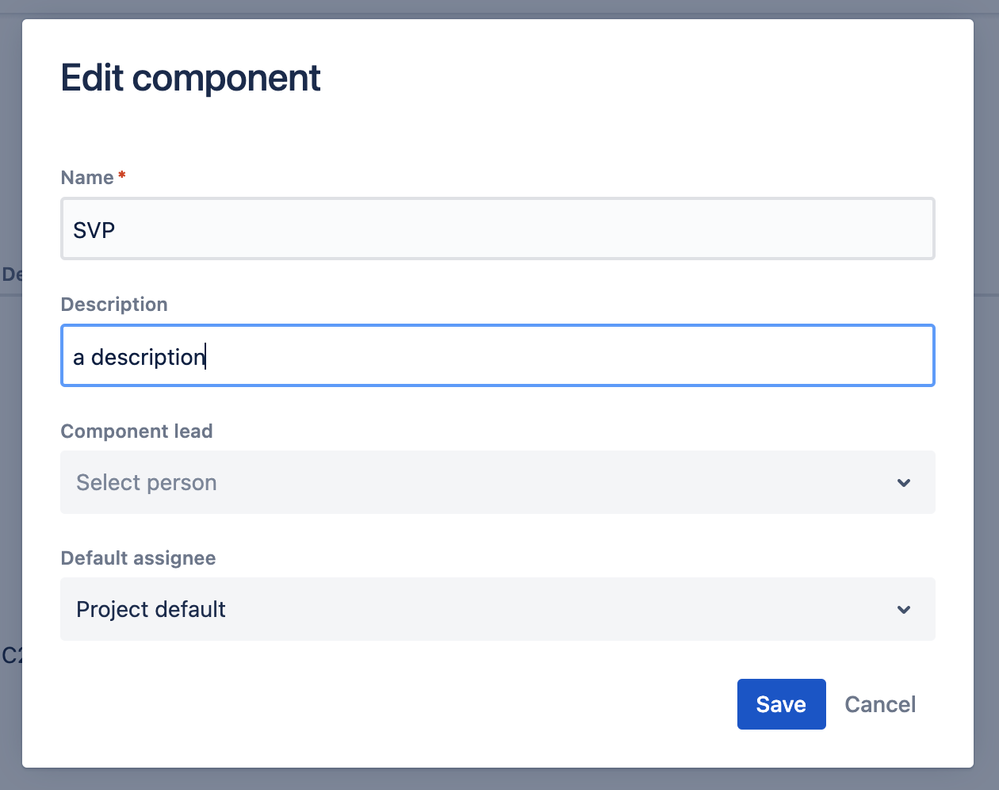Click the Component lead chevron arrow

903,483
